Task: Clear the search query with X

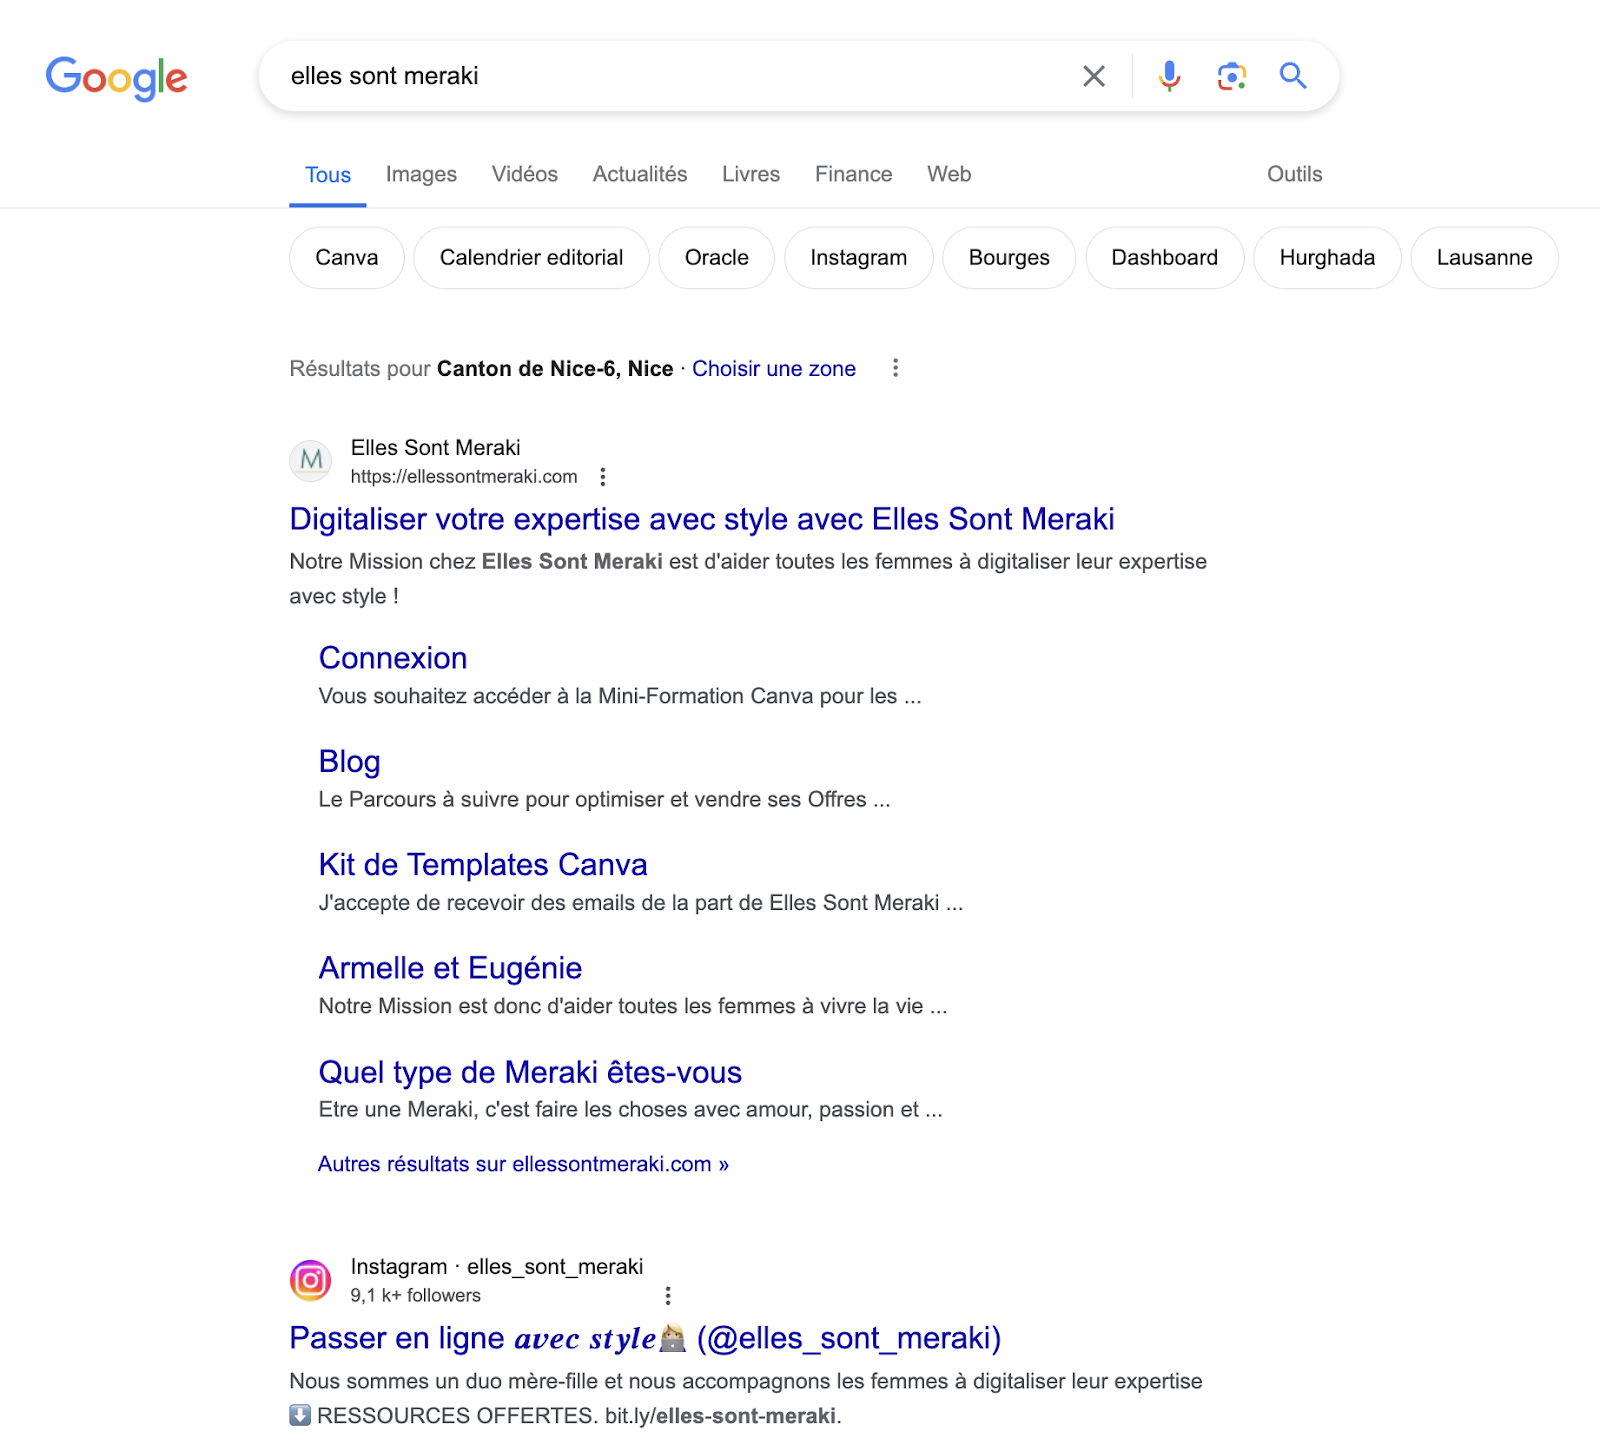Action: 1094,76
